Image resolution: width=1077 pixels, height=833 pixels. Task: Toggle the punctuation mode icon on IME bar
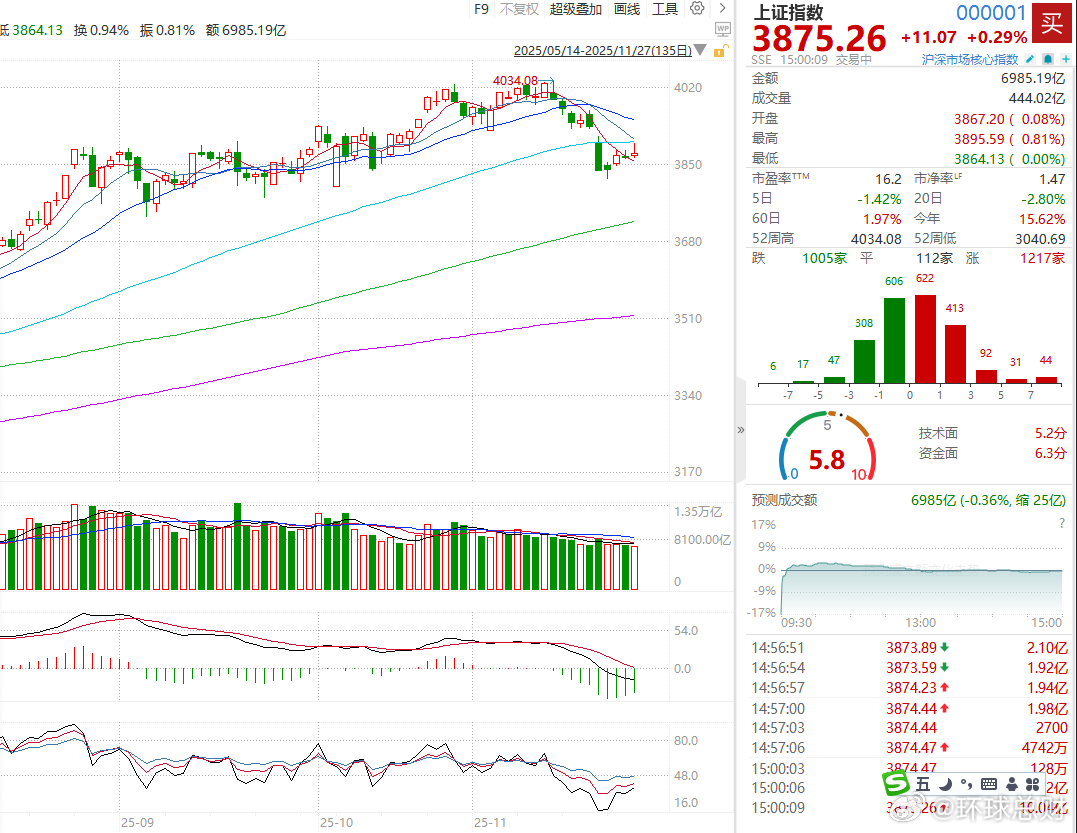click(x=966, y=784)
